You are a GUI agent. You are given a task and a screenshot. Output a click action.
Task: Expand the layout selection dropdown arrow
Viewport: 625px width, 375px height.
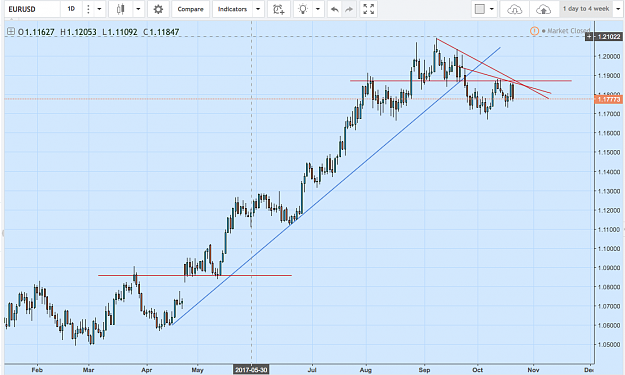coord(492,9)
